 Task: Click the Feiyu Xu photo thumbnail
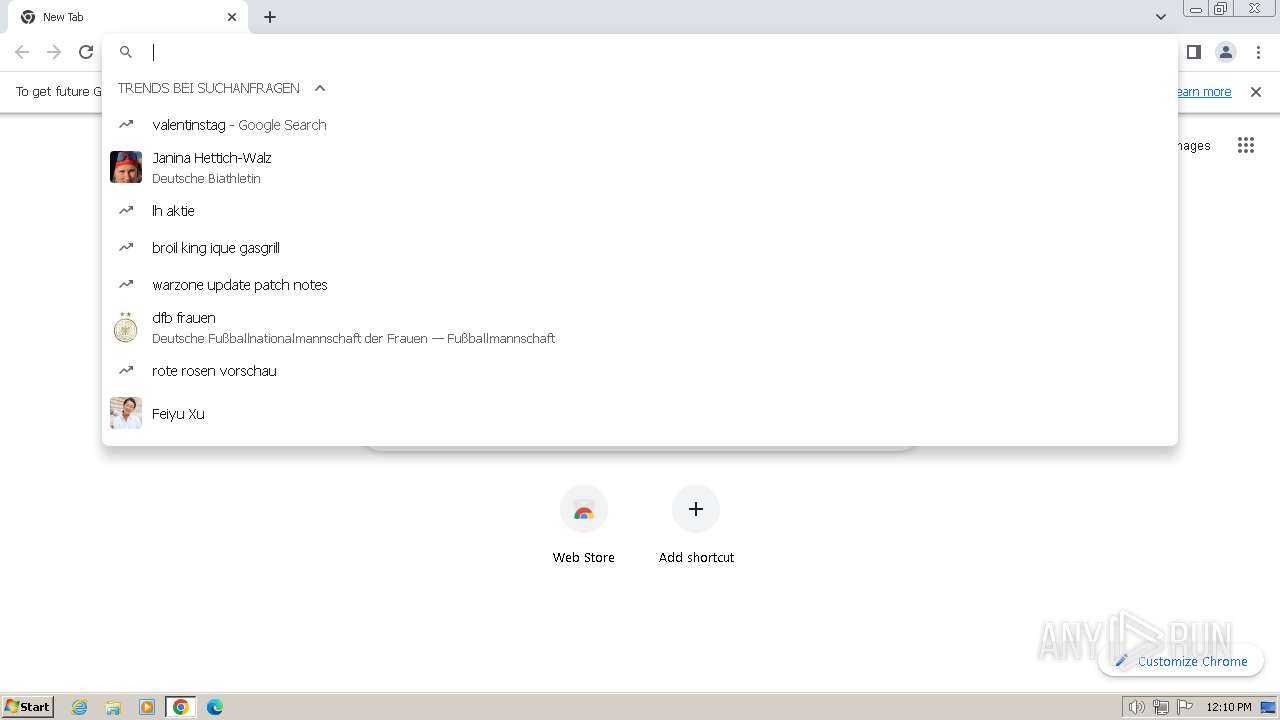coord(126,413)
